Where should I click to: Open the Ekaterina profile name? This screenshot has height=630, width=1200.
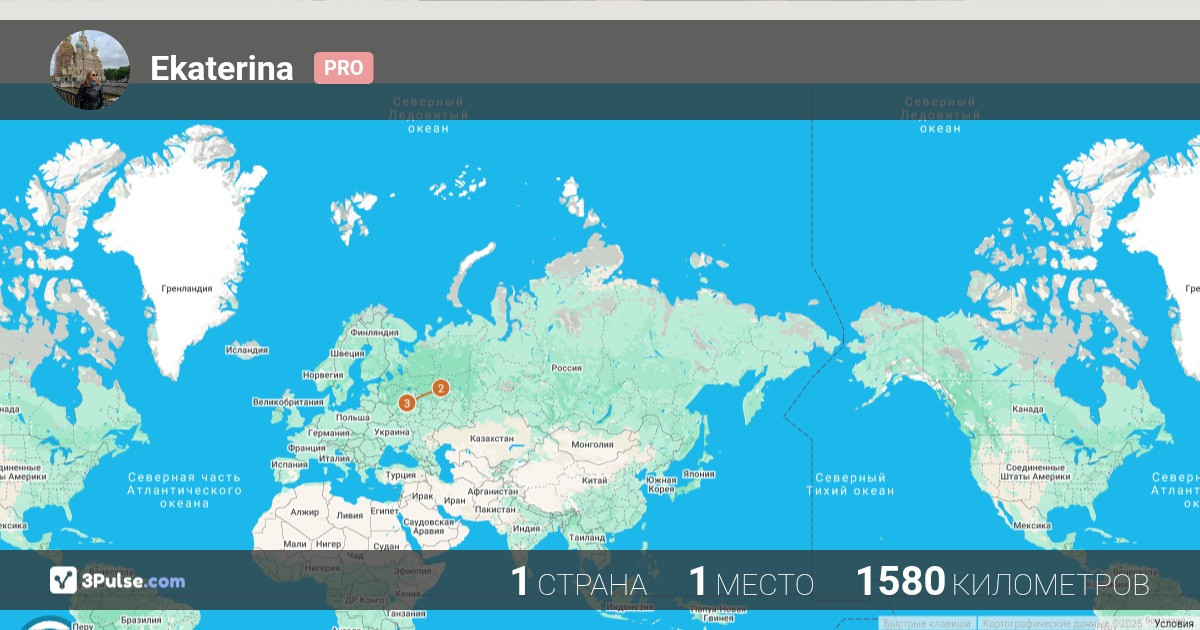(x=221, y=69)
